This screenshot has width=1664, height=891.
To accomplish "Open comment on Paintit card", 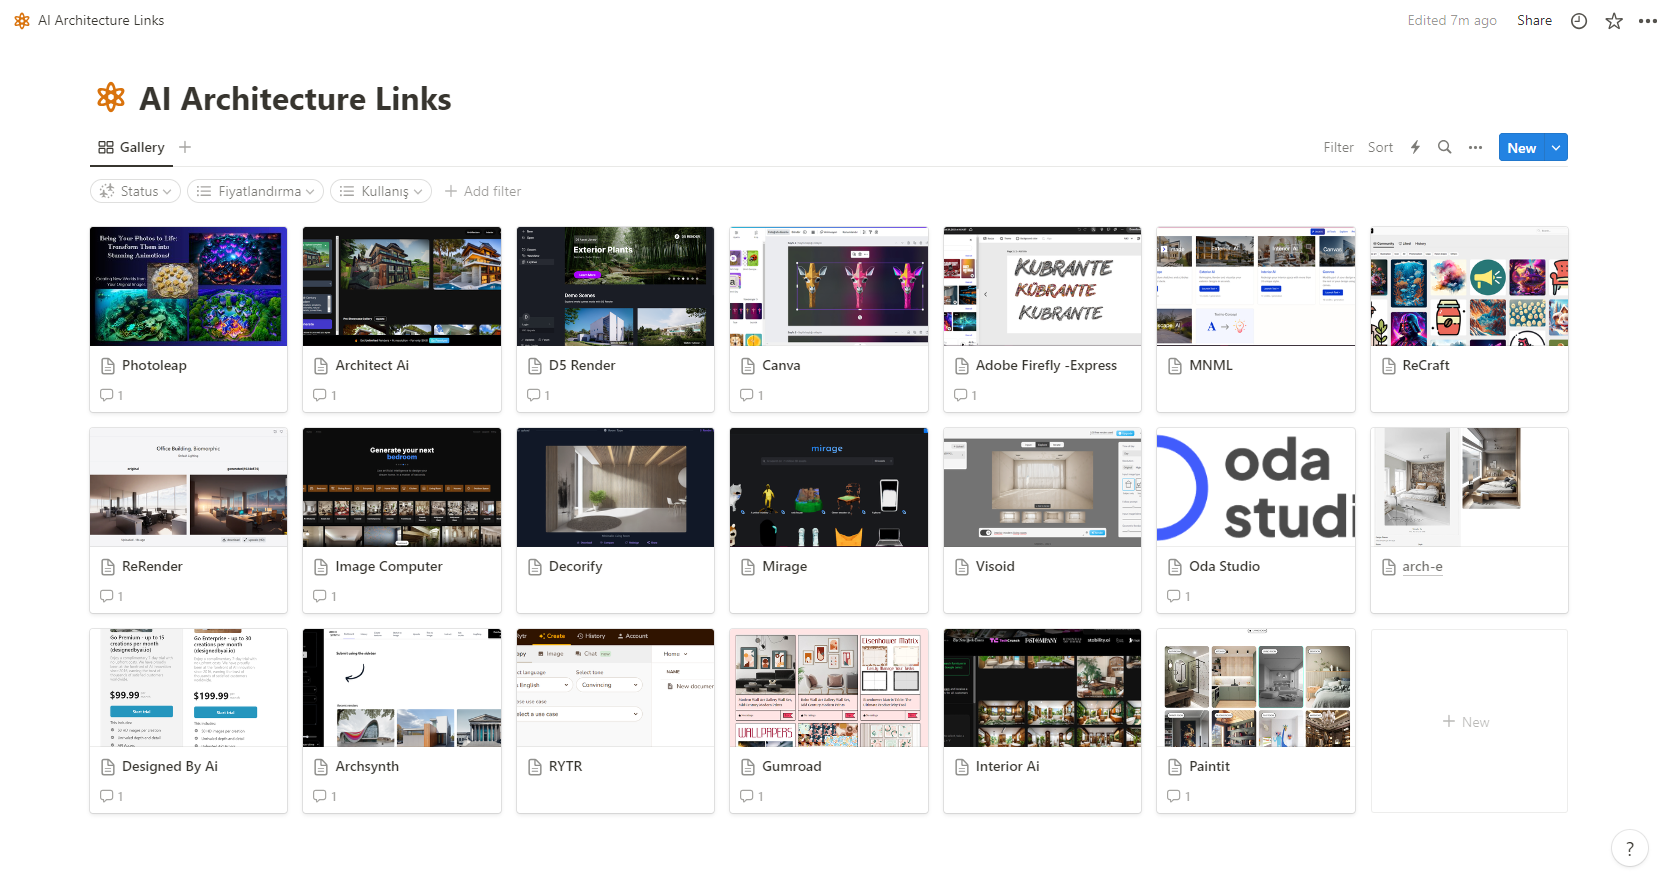I will [x=1178, y=796].
